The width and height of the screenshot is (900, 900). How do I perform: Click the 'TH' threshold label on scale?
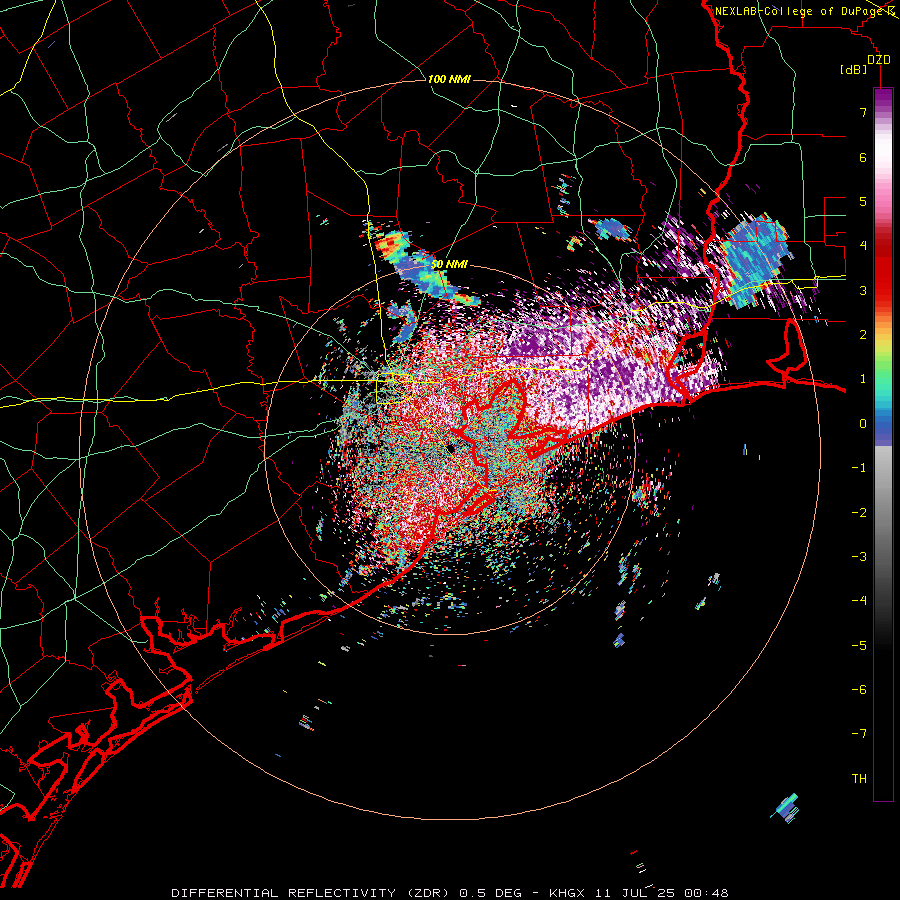click(859, 779)
